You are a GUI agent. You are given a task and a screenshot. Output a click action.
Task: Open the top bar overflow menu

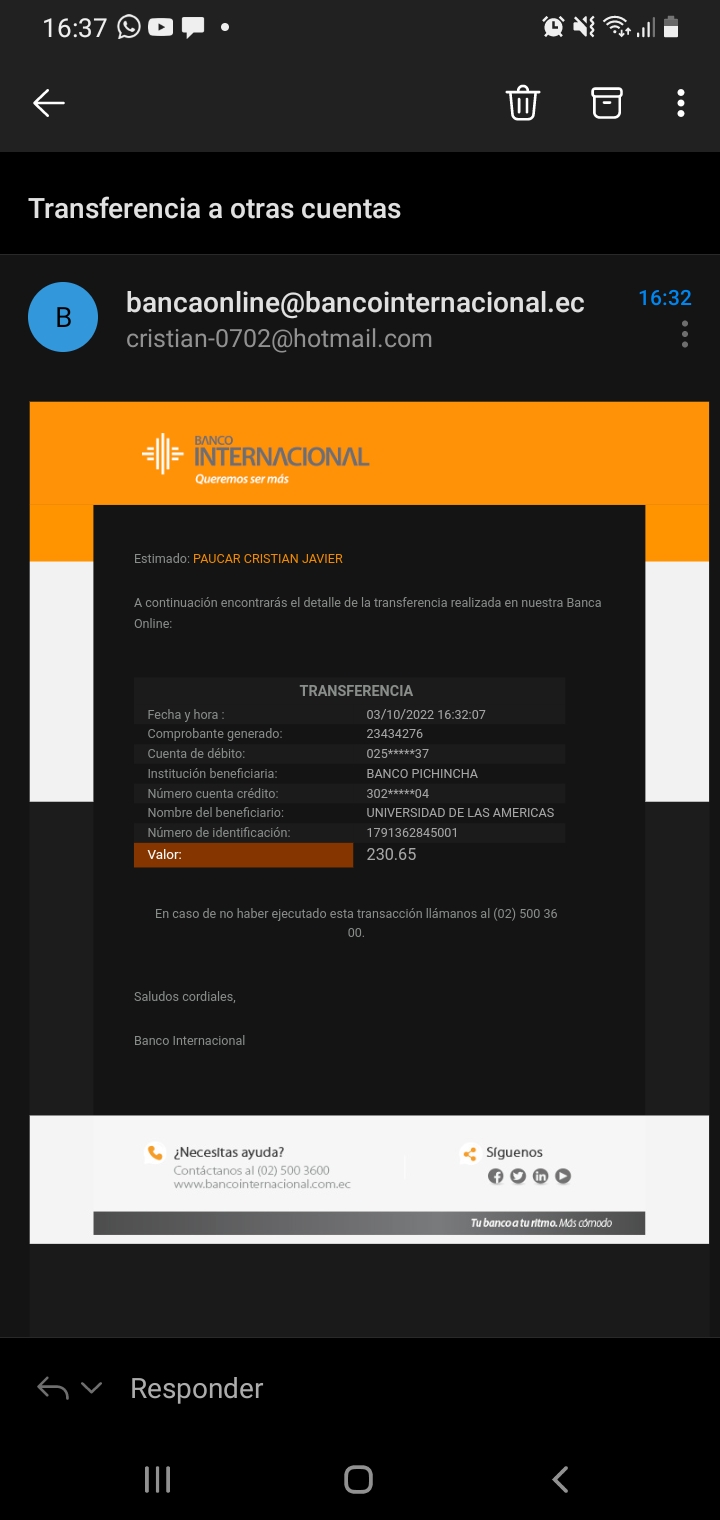click(x=680, y=103)
